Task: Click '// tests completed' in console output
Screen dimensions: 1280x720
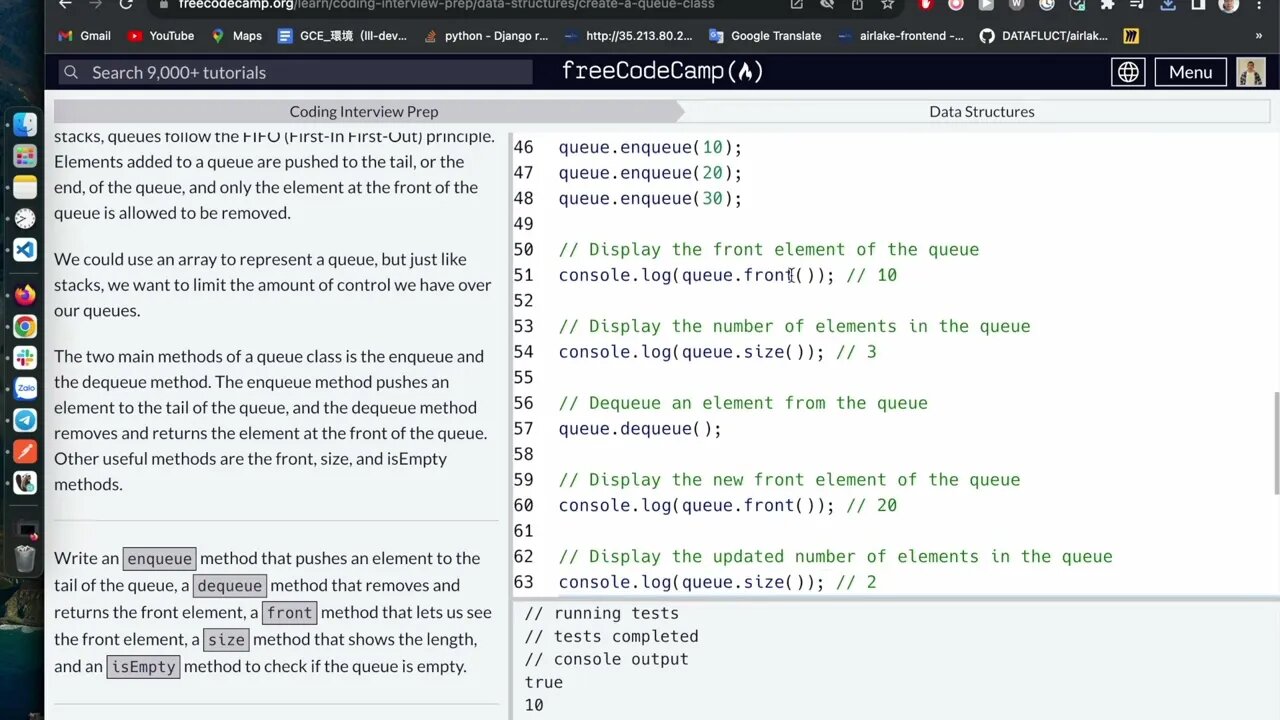Action: tap(611, 636)
